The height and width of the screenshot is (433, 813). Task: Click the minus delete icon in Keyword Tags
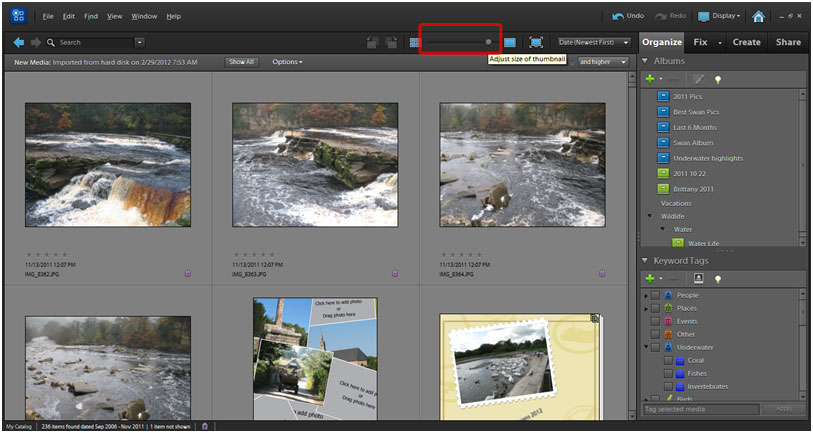[674, 280]
